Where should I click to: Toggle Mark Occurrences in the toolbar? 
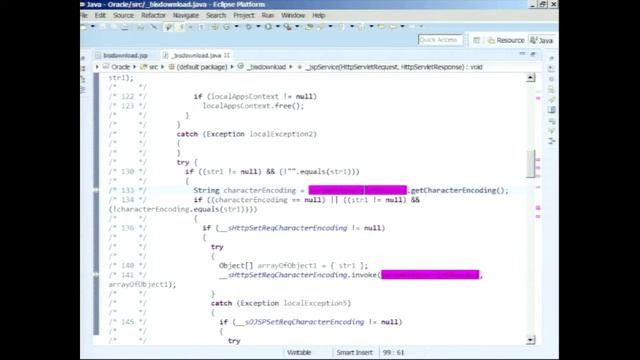pyautogui.click(x=181, y=27)
